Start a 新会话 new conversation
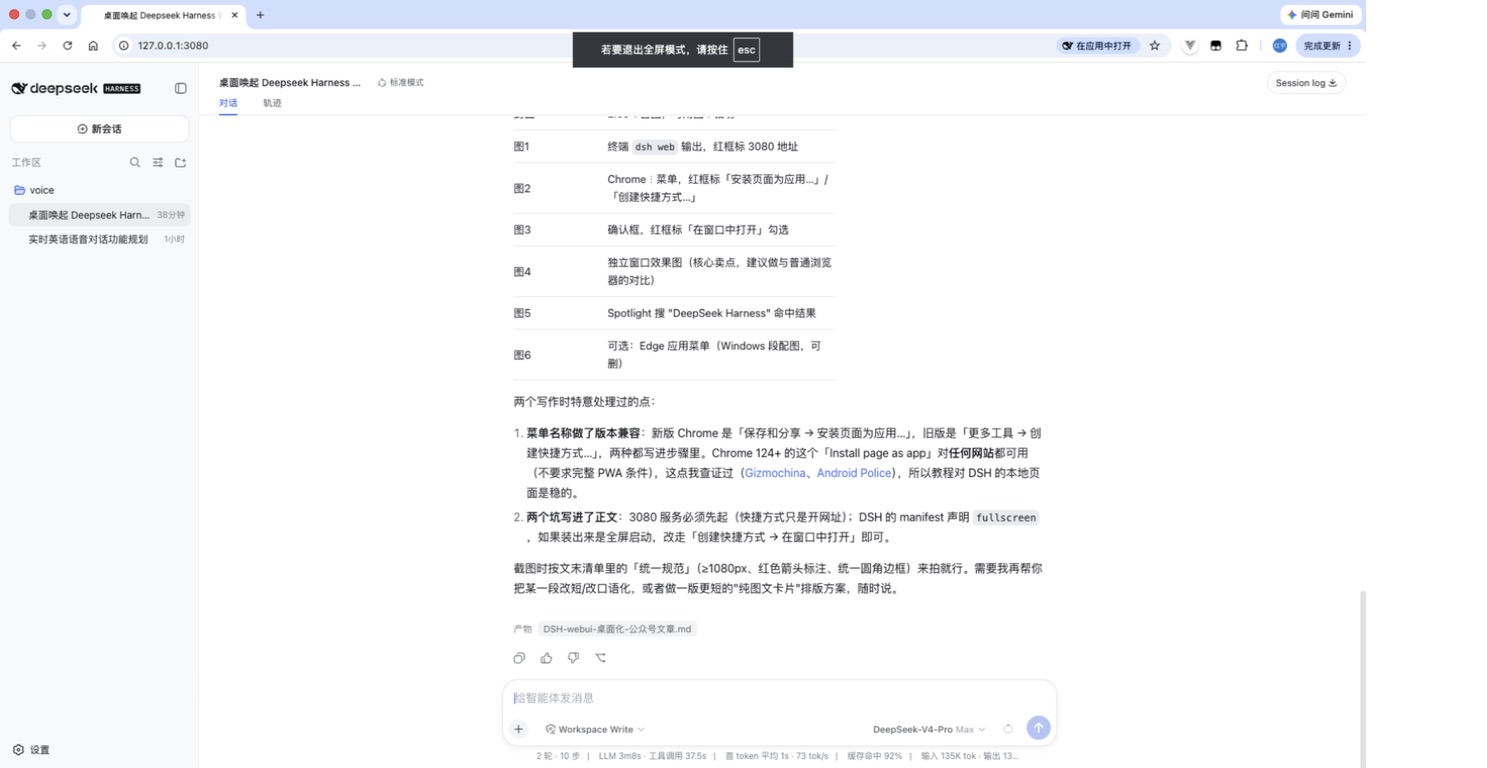 point(99,129)
